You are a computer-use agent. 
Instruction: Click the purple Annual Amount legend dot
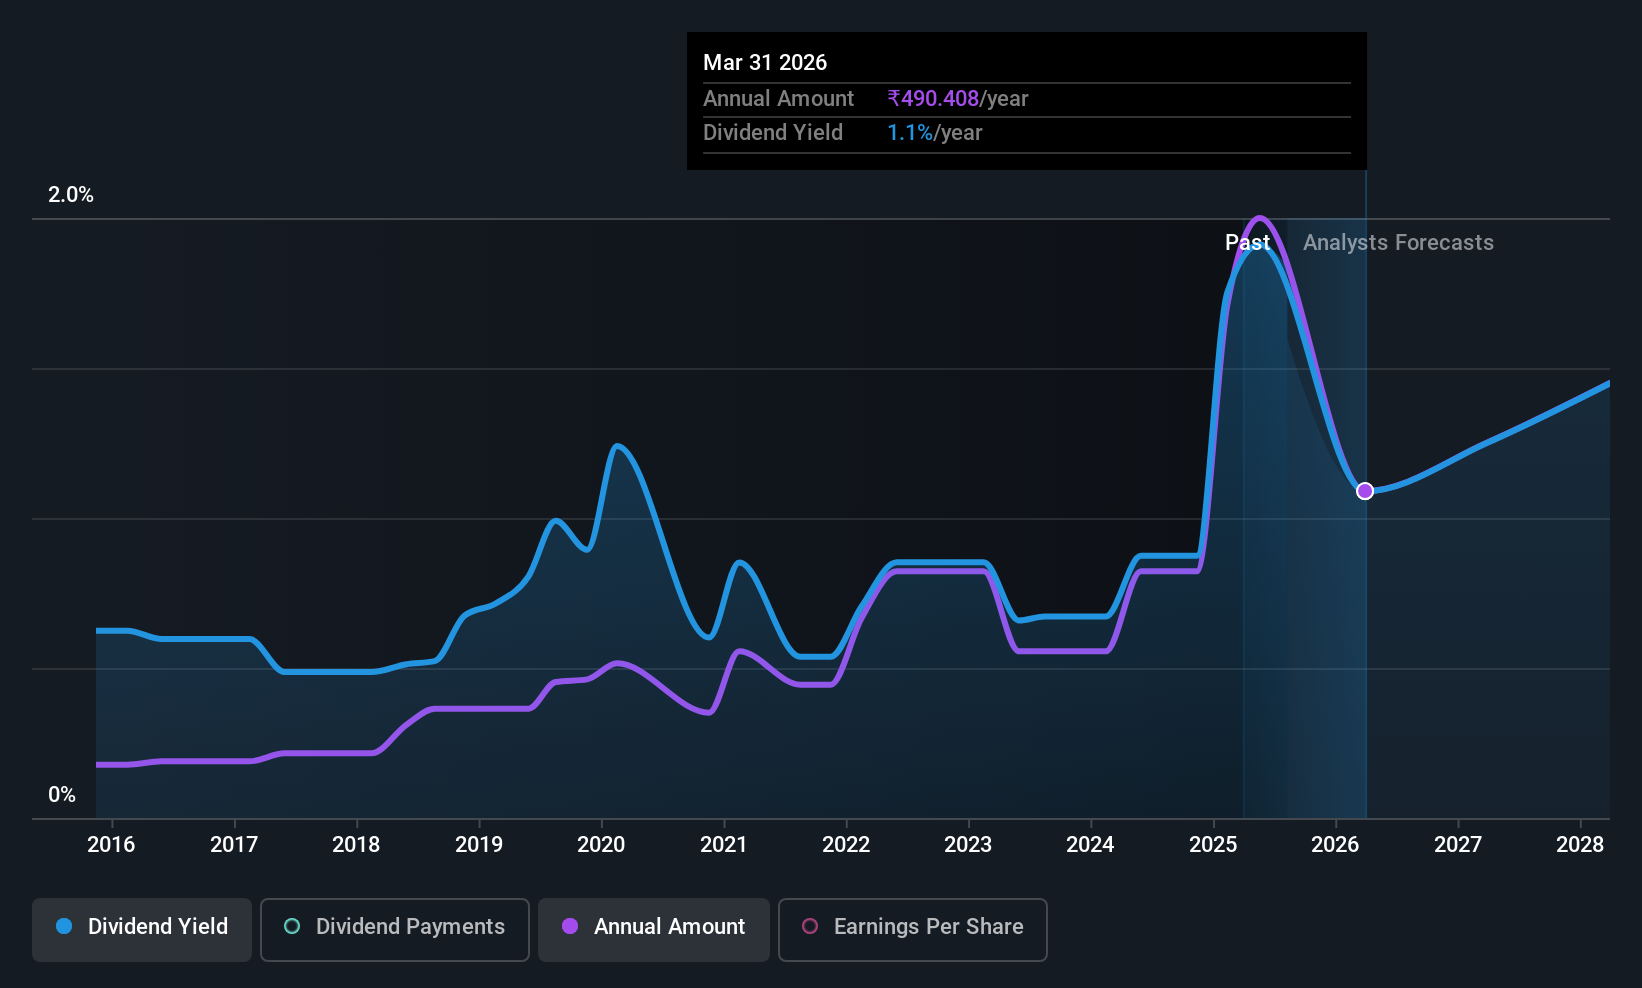(570, 926)
